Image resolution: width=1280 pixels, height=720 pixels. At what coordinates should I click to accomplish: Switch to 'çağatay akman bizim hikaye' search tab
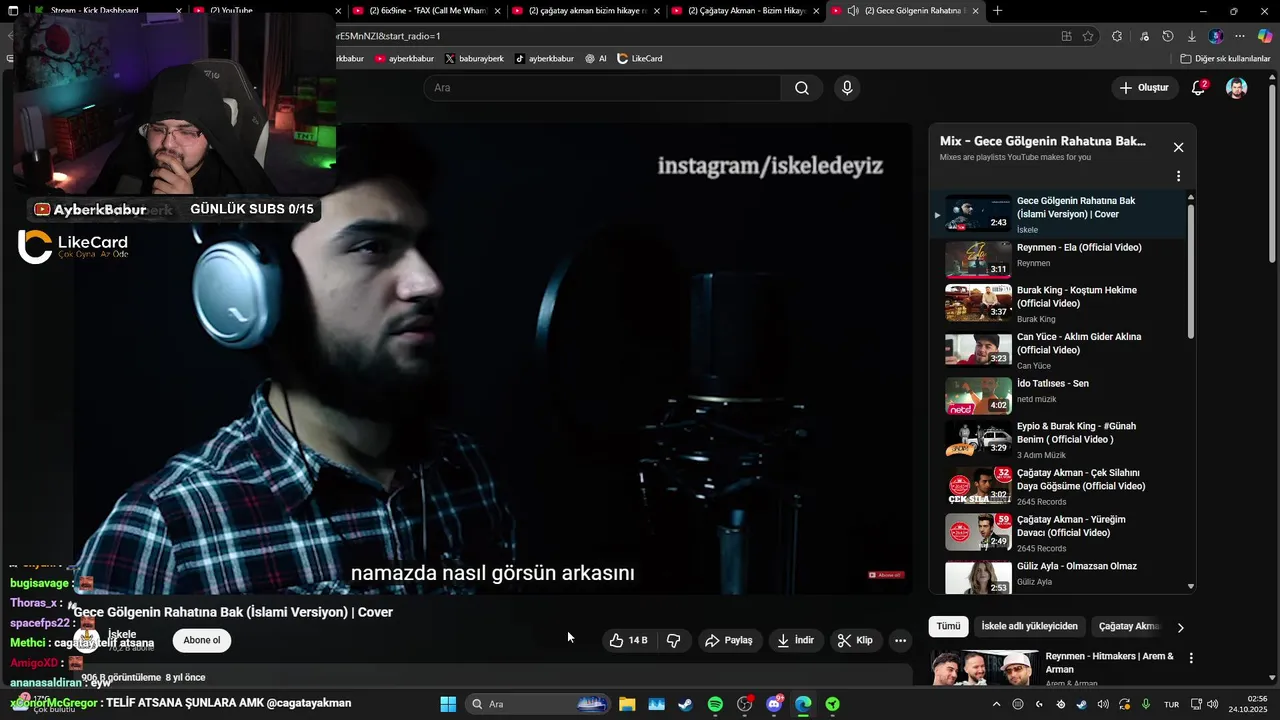coord(586,11)
